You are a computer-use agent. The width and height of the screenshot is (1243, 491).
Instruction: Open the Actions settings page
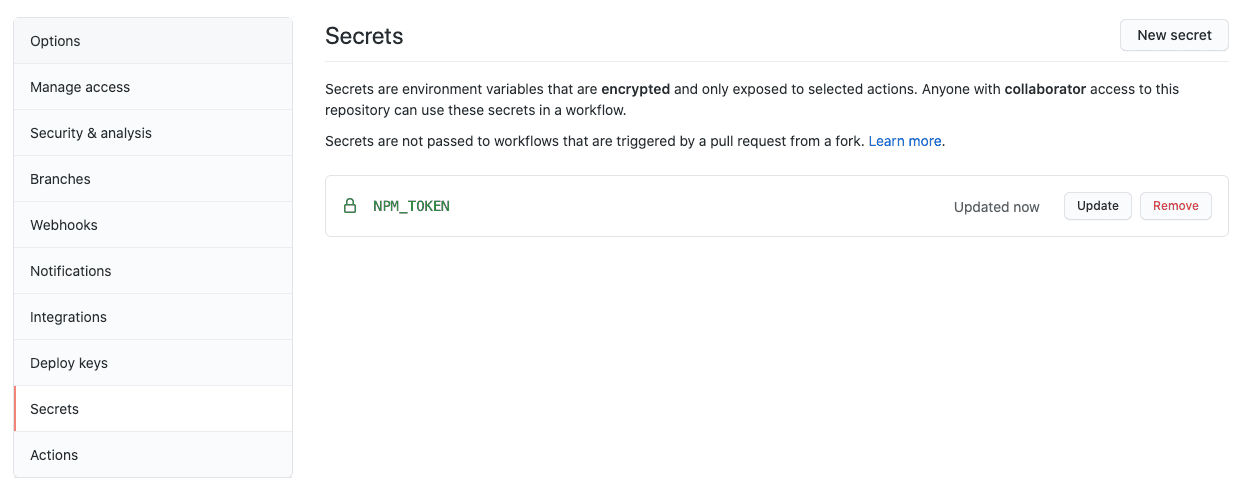(153, 455)
